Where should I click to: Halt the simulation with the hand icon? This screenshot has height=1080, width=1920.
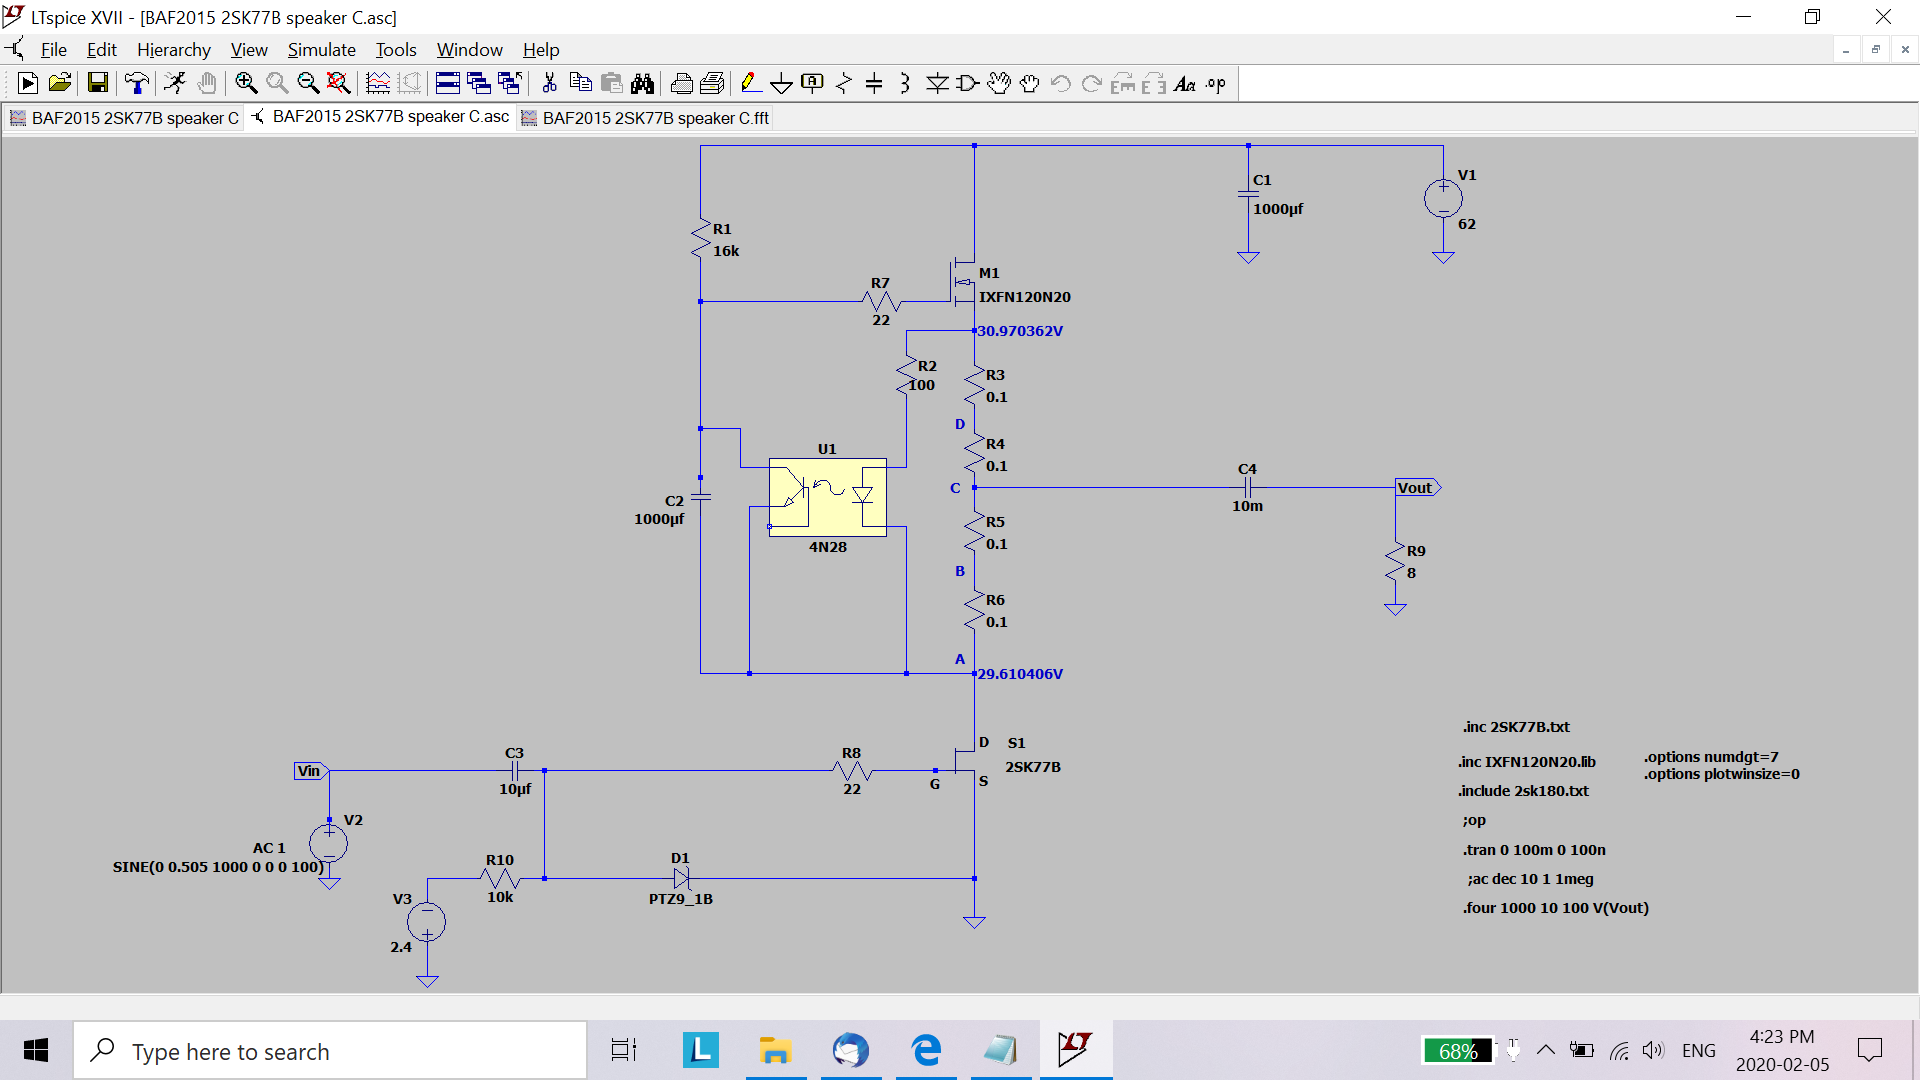coord(207,84)
